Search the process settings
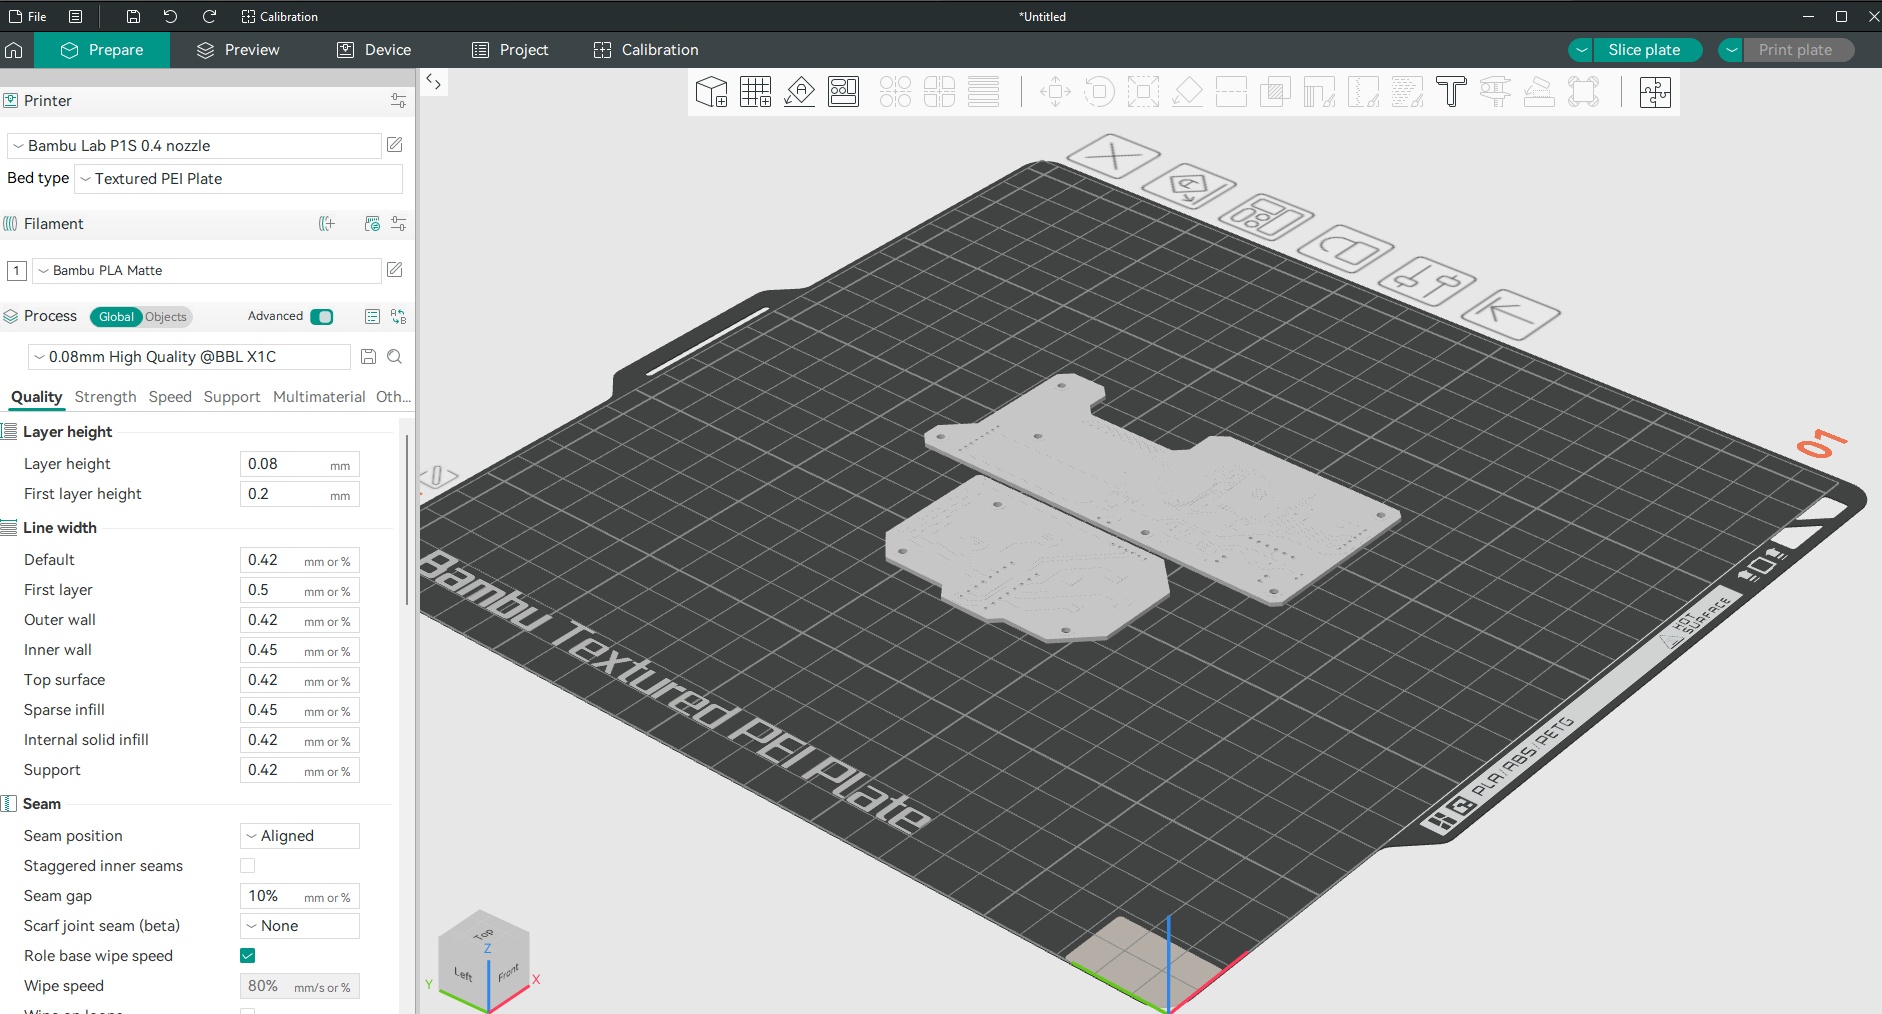1882x1014 pixels. point(394,357)
